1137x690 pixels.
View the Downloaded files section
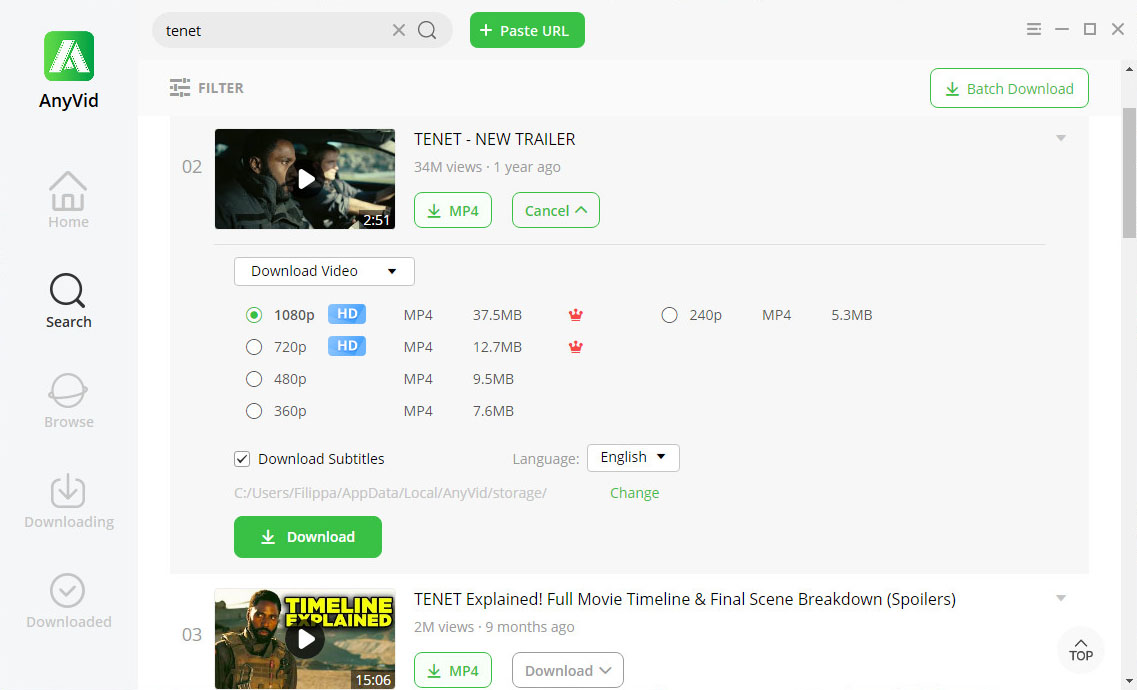68,602
